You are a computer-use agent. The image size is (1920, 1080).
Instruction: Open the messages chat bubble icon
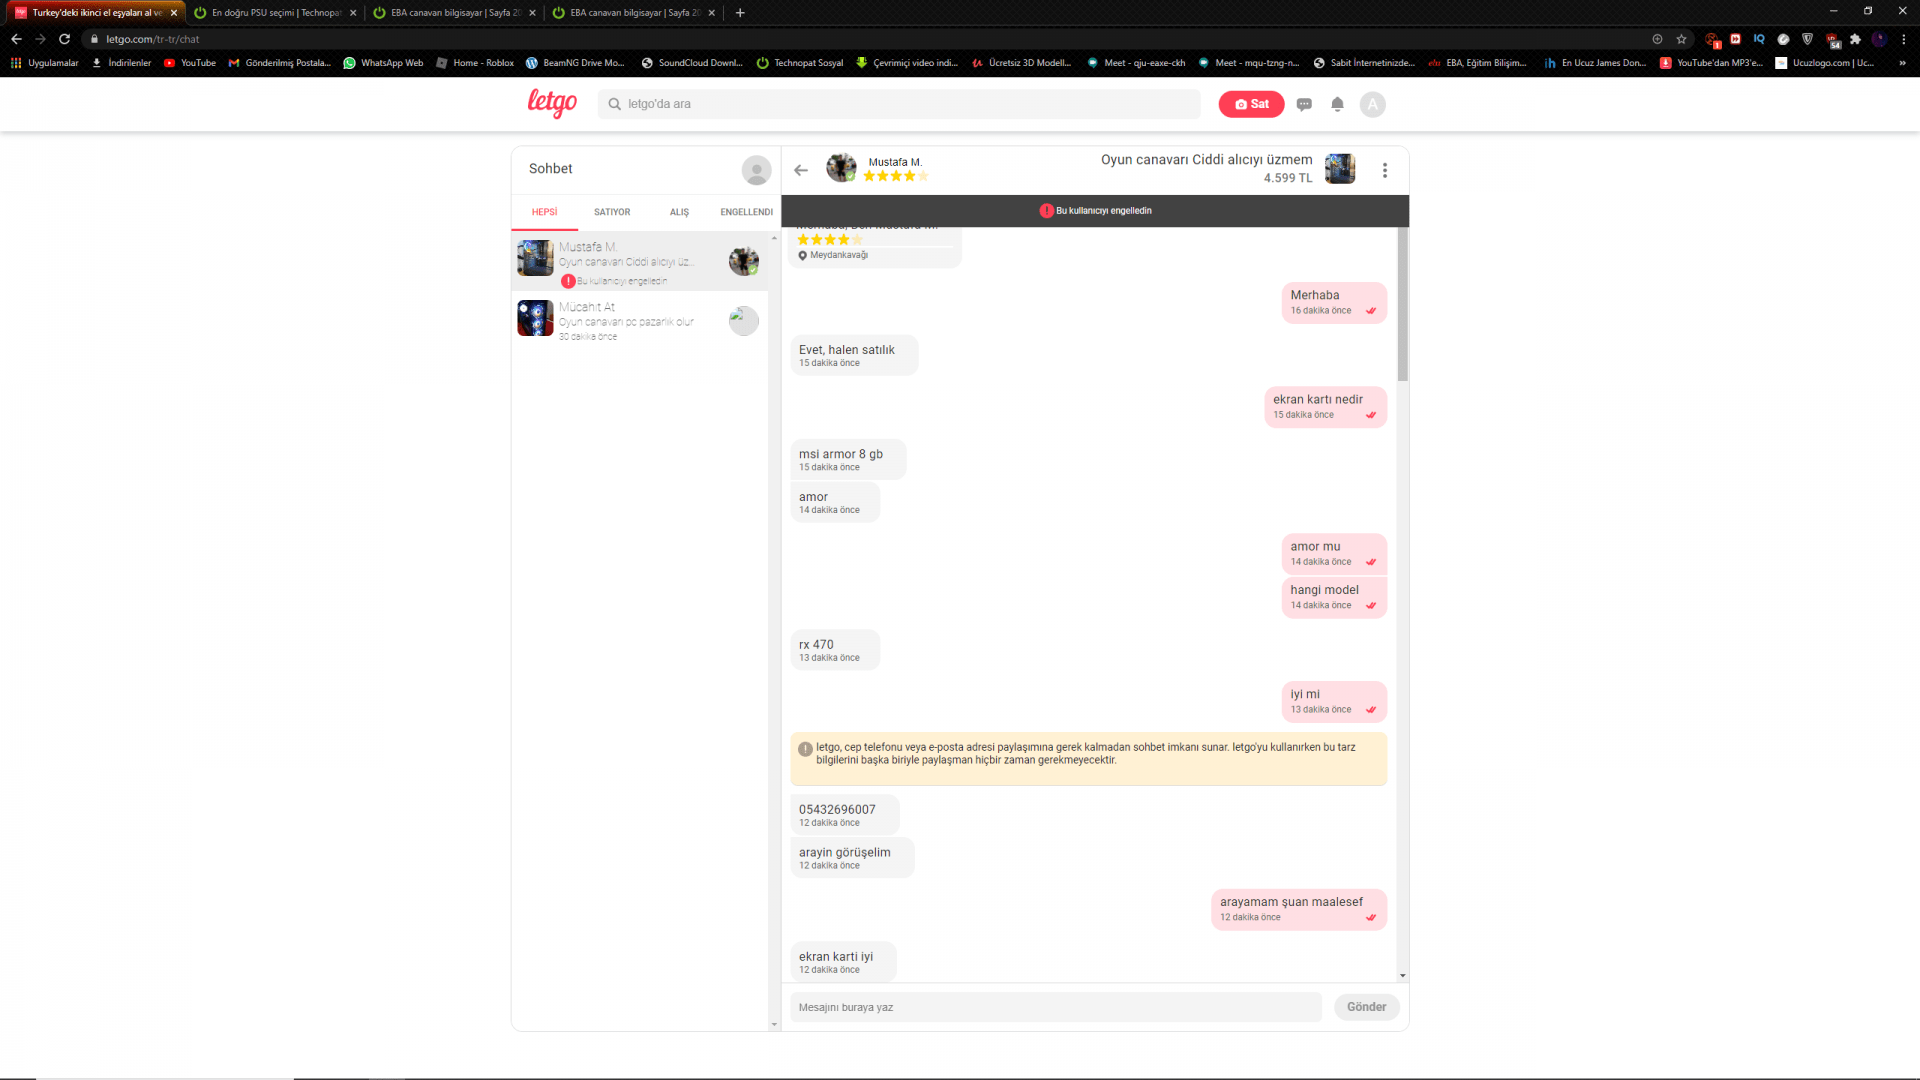[x=1304, y=104]
